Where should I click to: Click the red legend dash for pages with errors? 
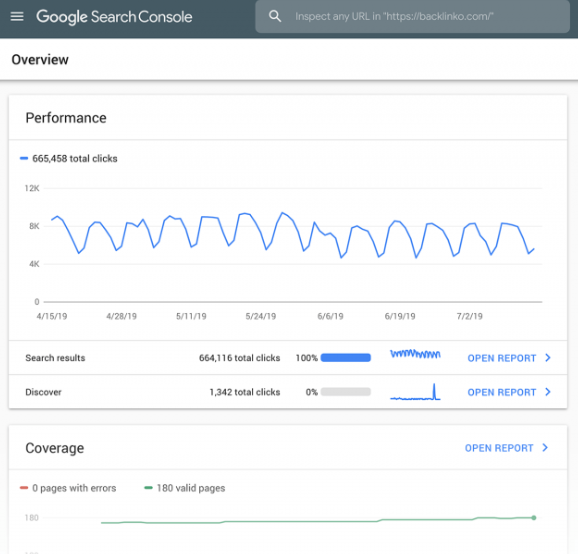(24, 488)
